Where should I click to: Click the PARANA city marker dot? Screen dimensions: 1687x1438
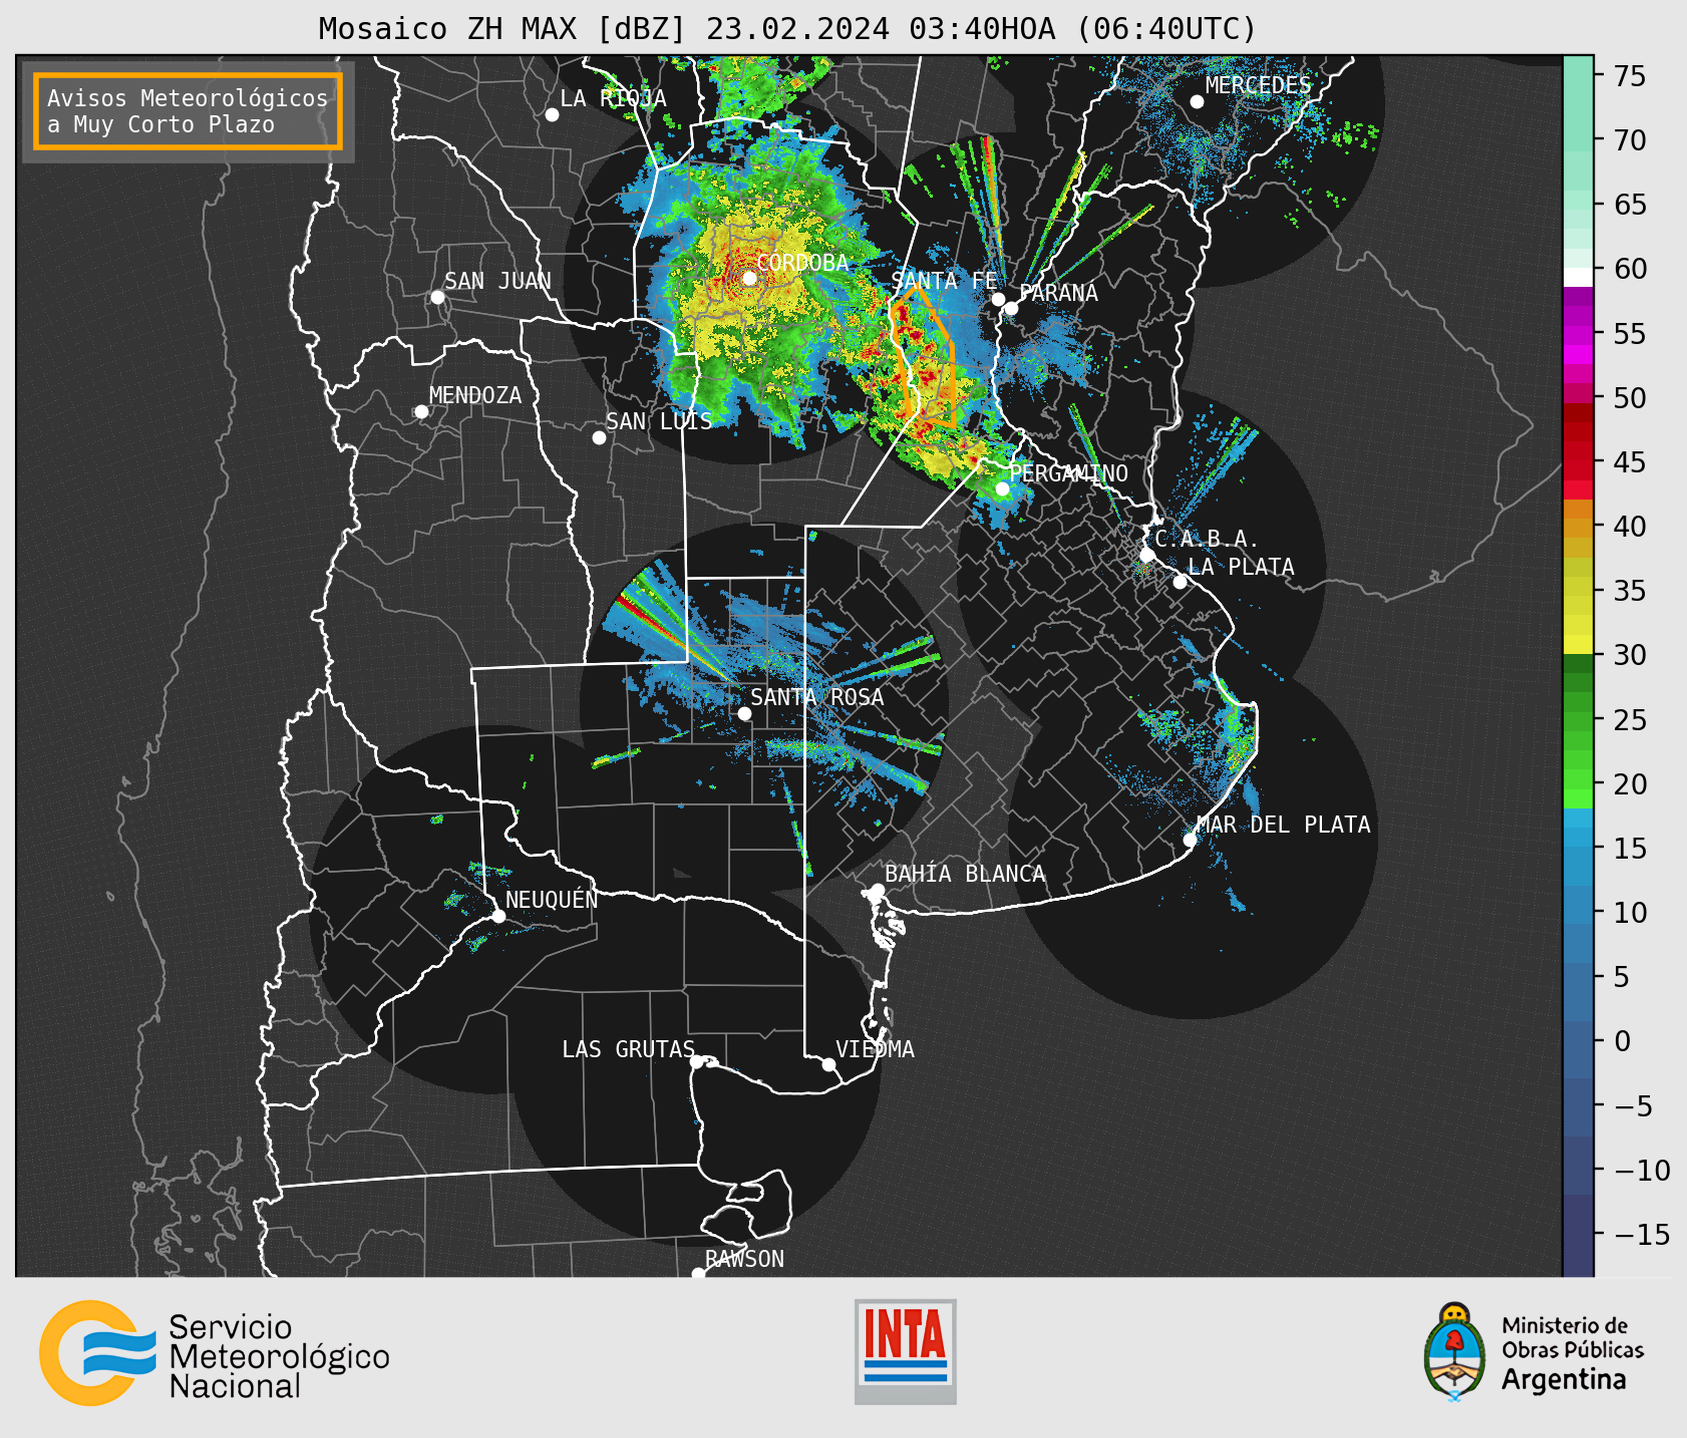(x=1011, y=308)
